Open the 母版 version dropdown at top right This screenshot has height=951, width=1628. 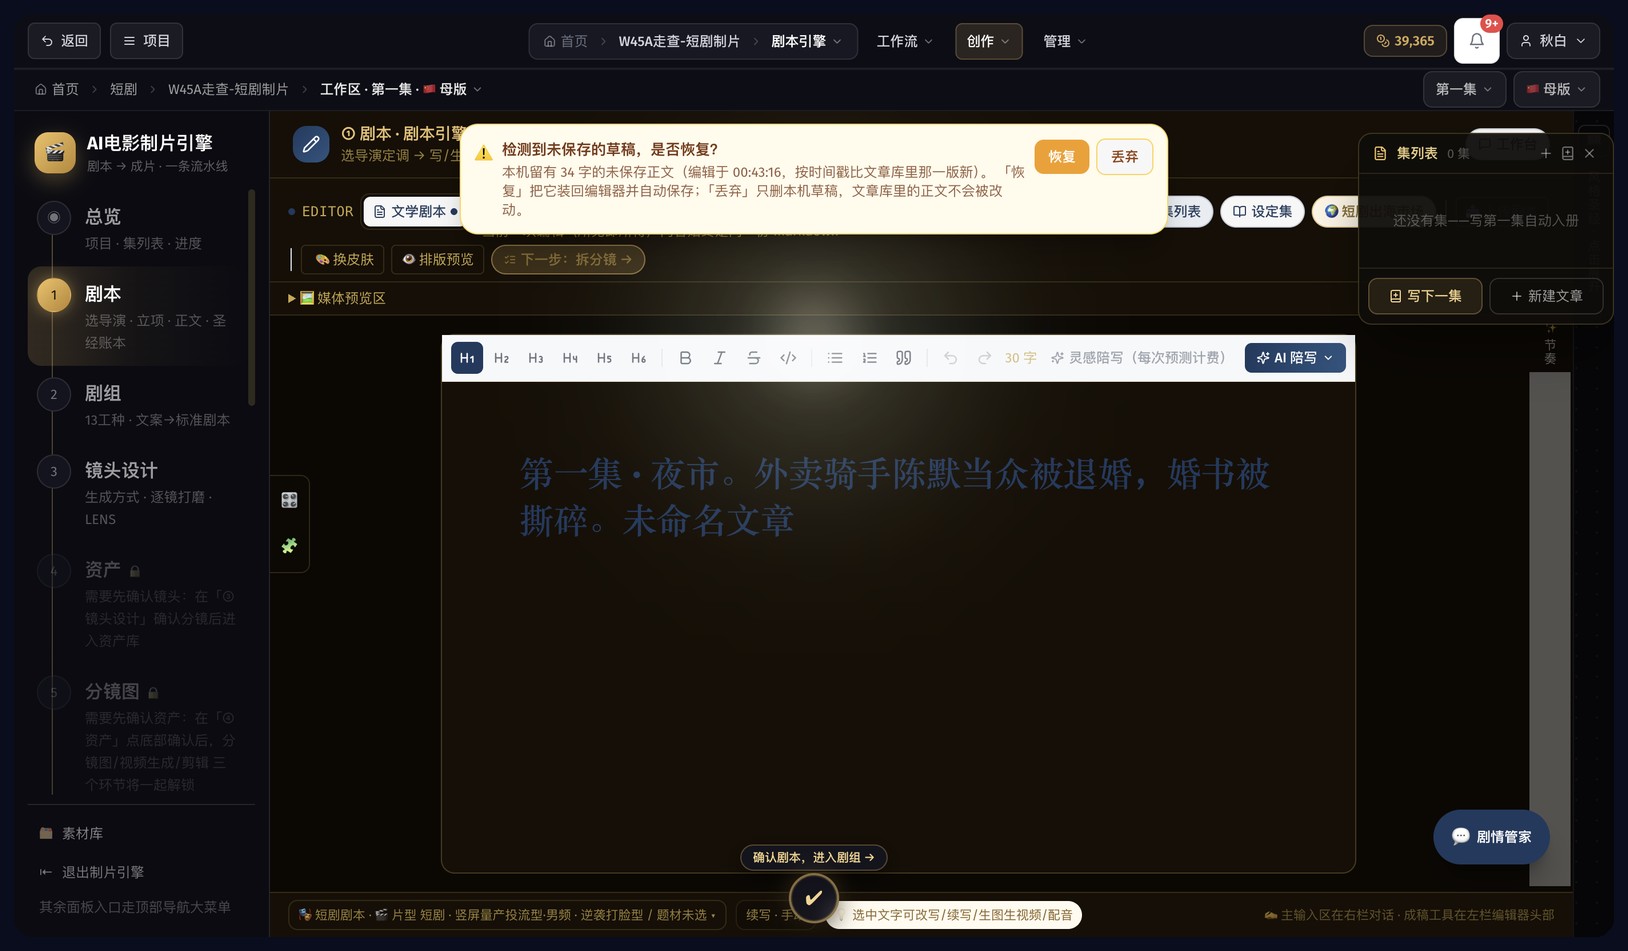(x=1556, y=89)
